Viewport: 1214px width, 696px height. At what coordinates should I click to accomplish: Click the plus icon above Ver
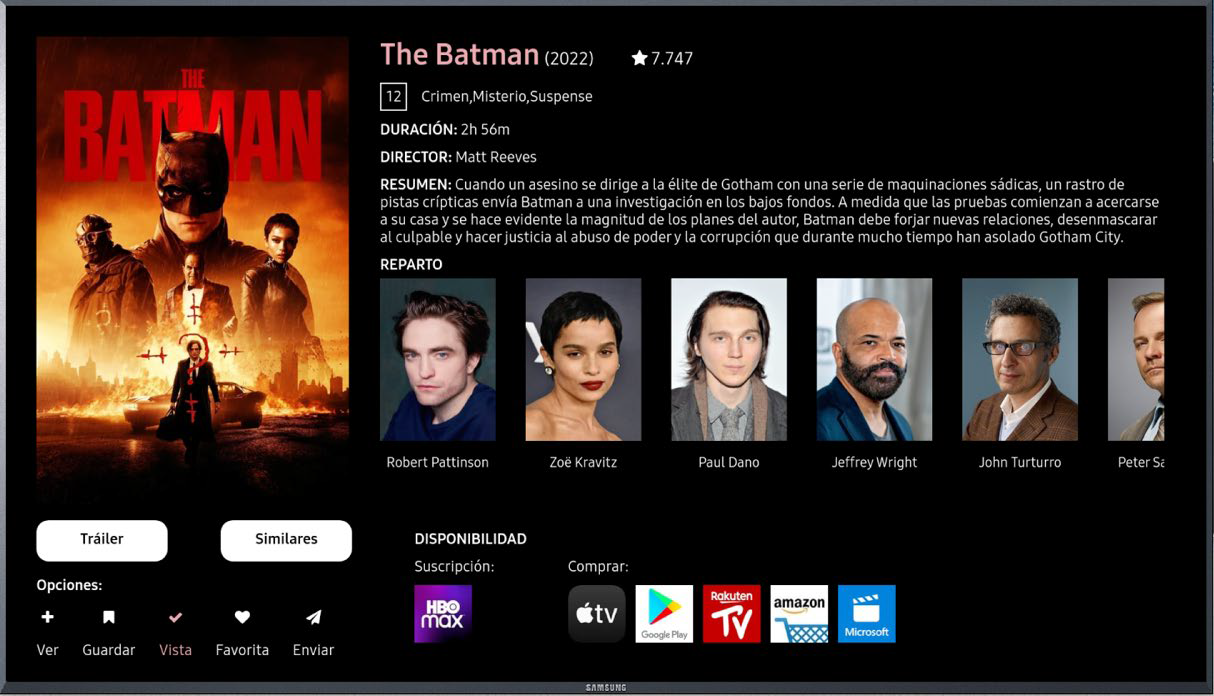click(x=47, y=617)
